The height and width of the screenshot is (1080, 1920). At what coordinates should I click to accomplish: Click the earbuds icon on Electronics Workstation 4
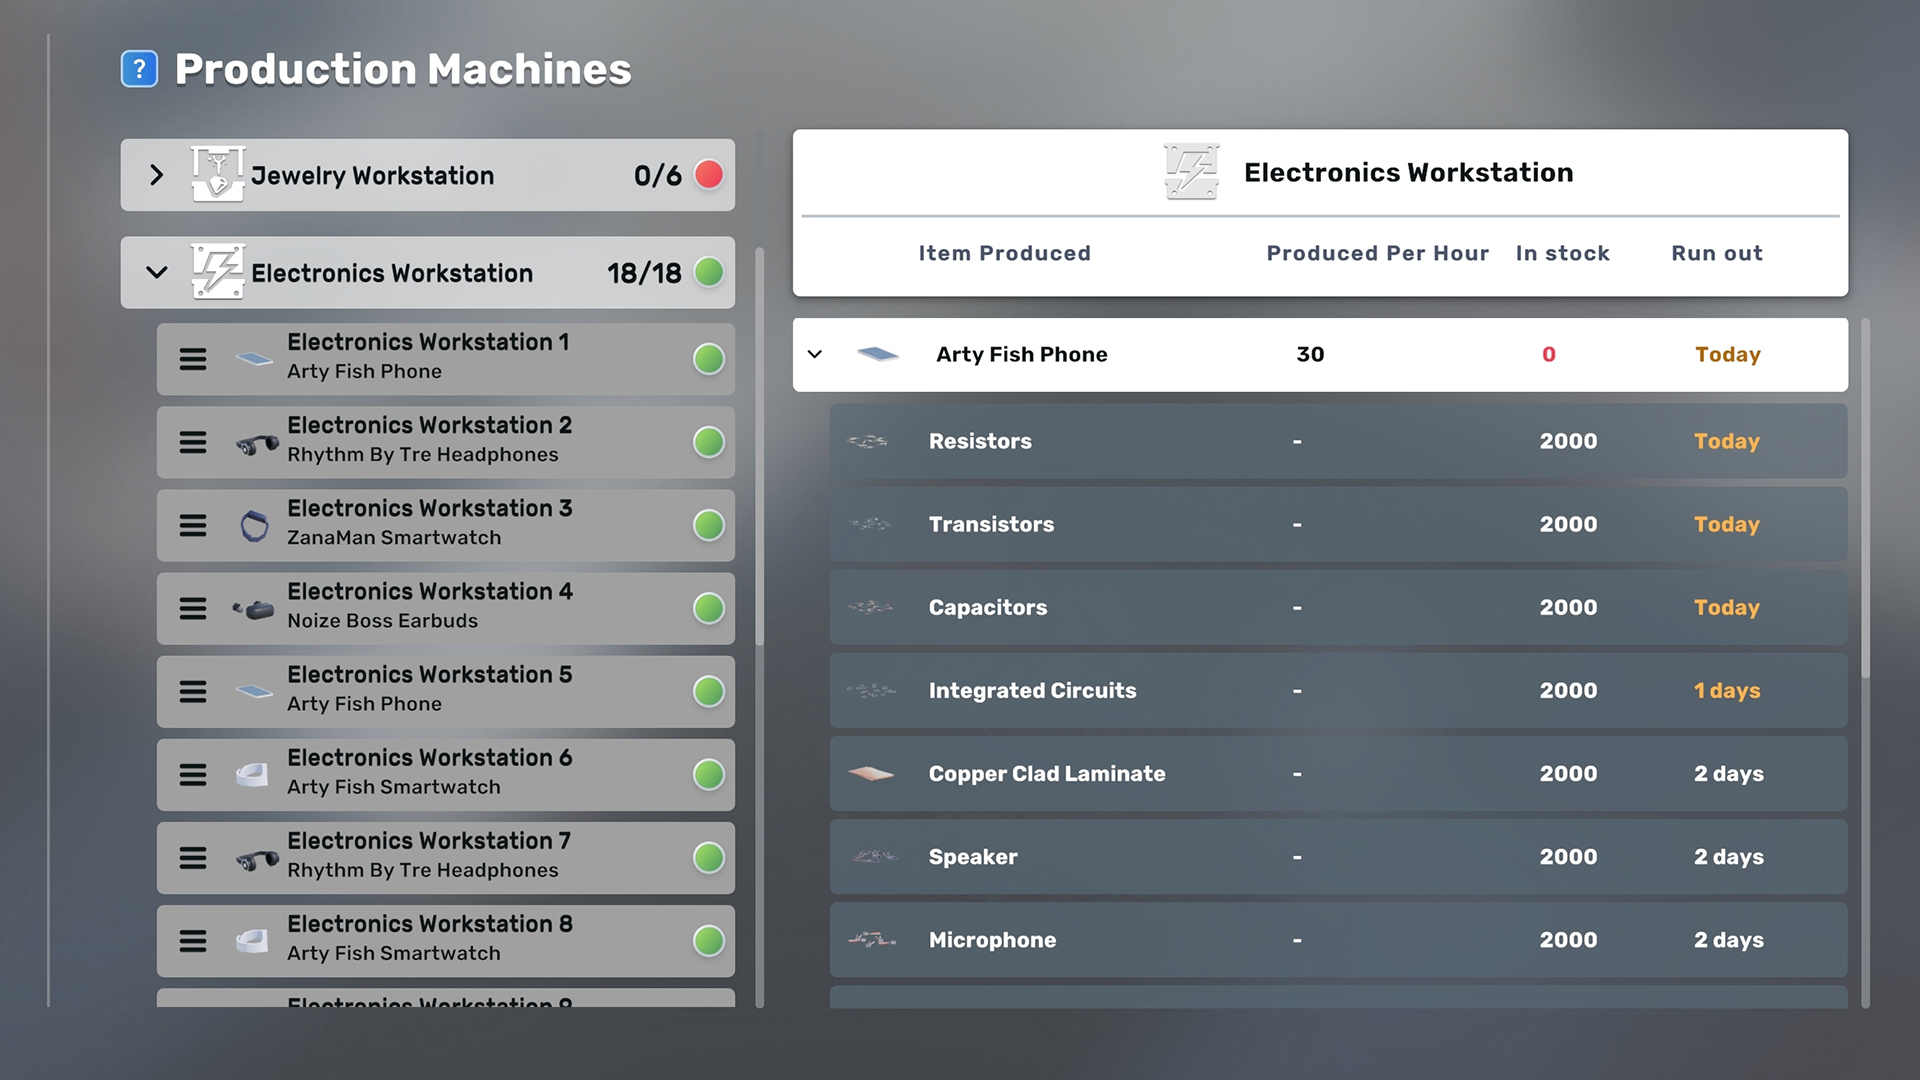tap(254, 608)
